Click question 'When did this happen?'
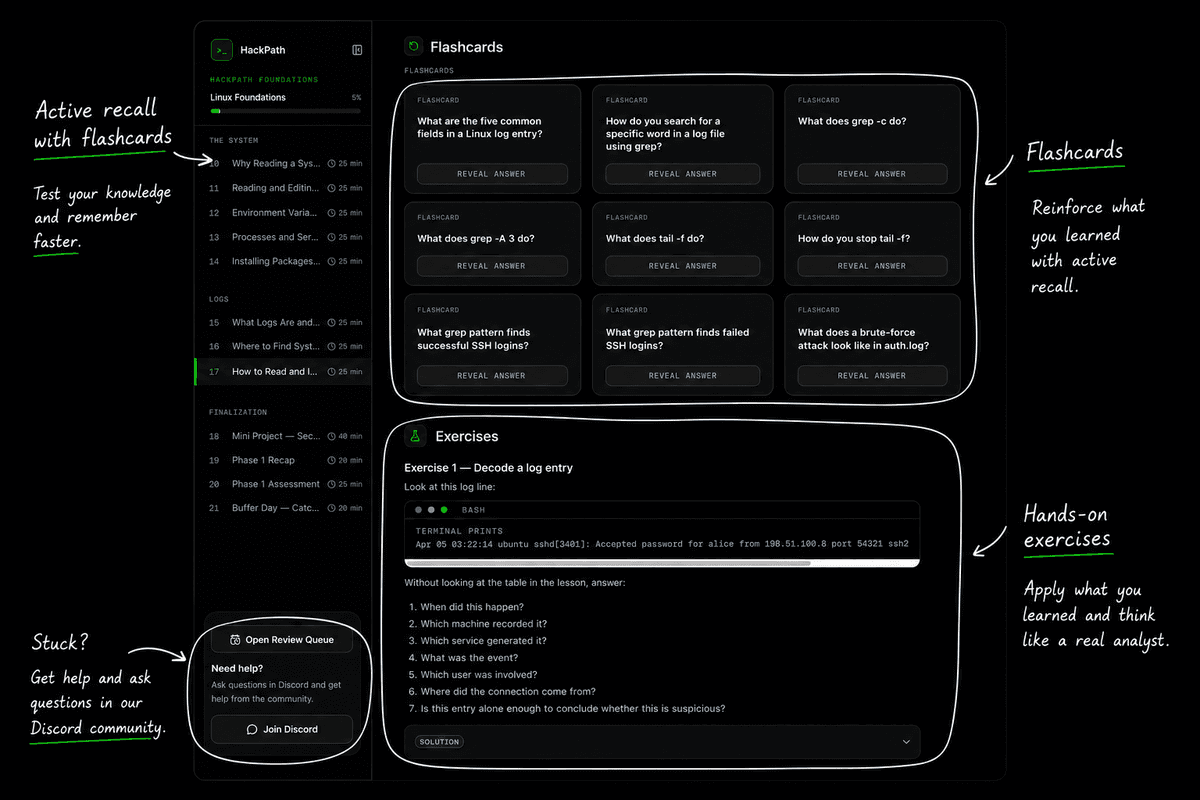The image size is (1200, 800). (x=472, y=607)
